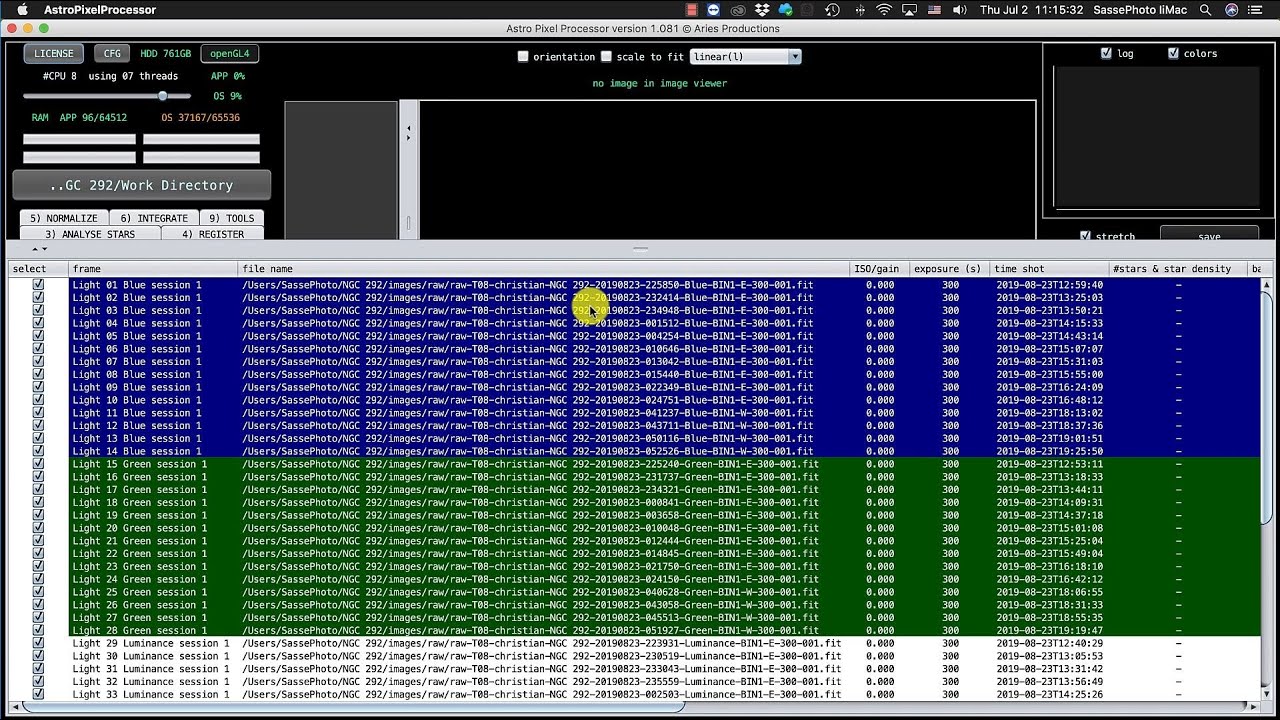The image size is (1280, 720).
Task: Collapse frame list using the down divider arrow
Action: [x=44, y=249]
